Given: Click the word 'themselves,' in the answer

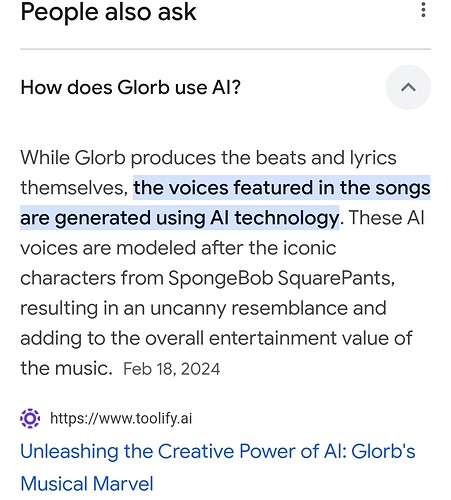Looking at the screenshot, I should (x=74, y=188).
